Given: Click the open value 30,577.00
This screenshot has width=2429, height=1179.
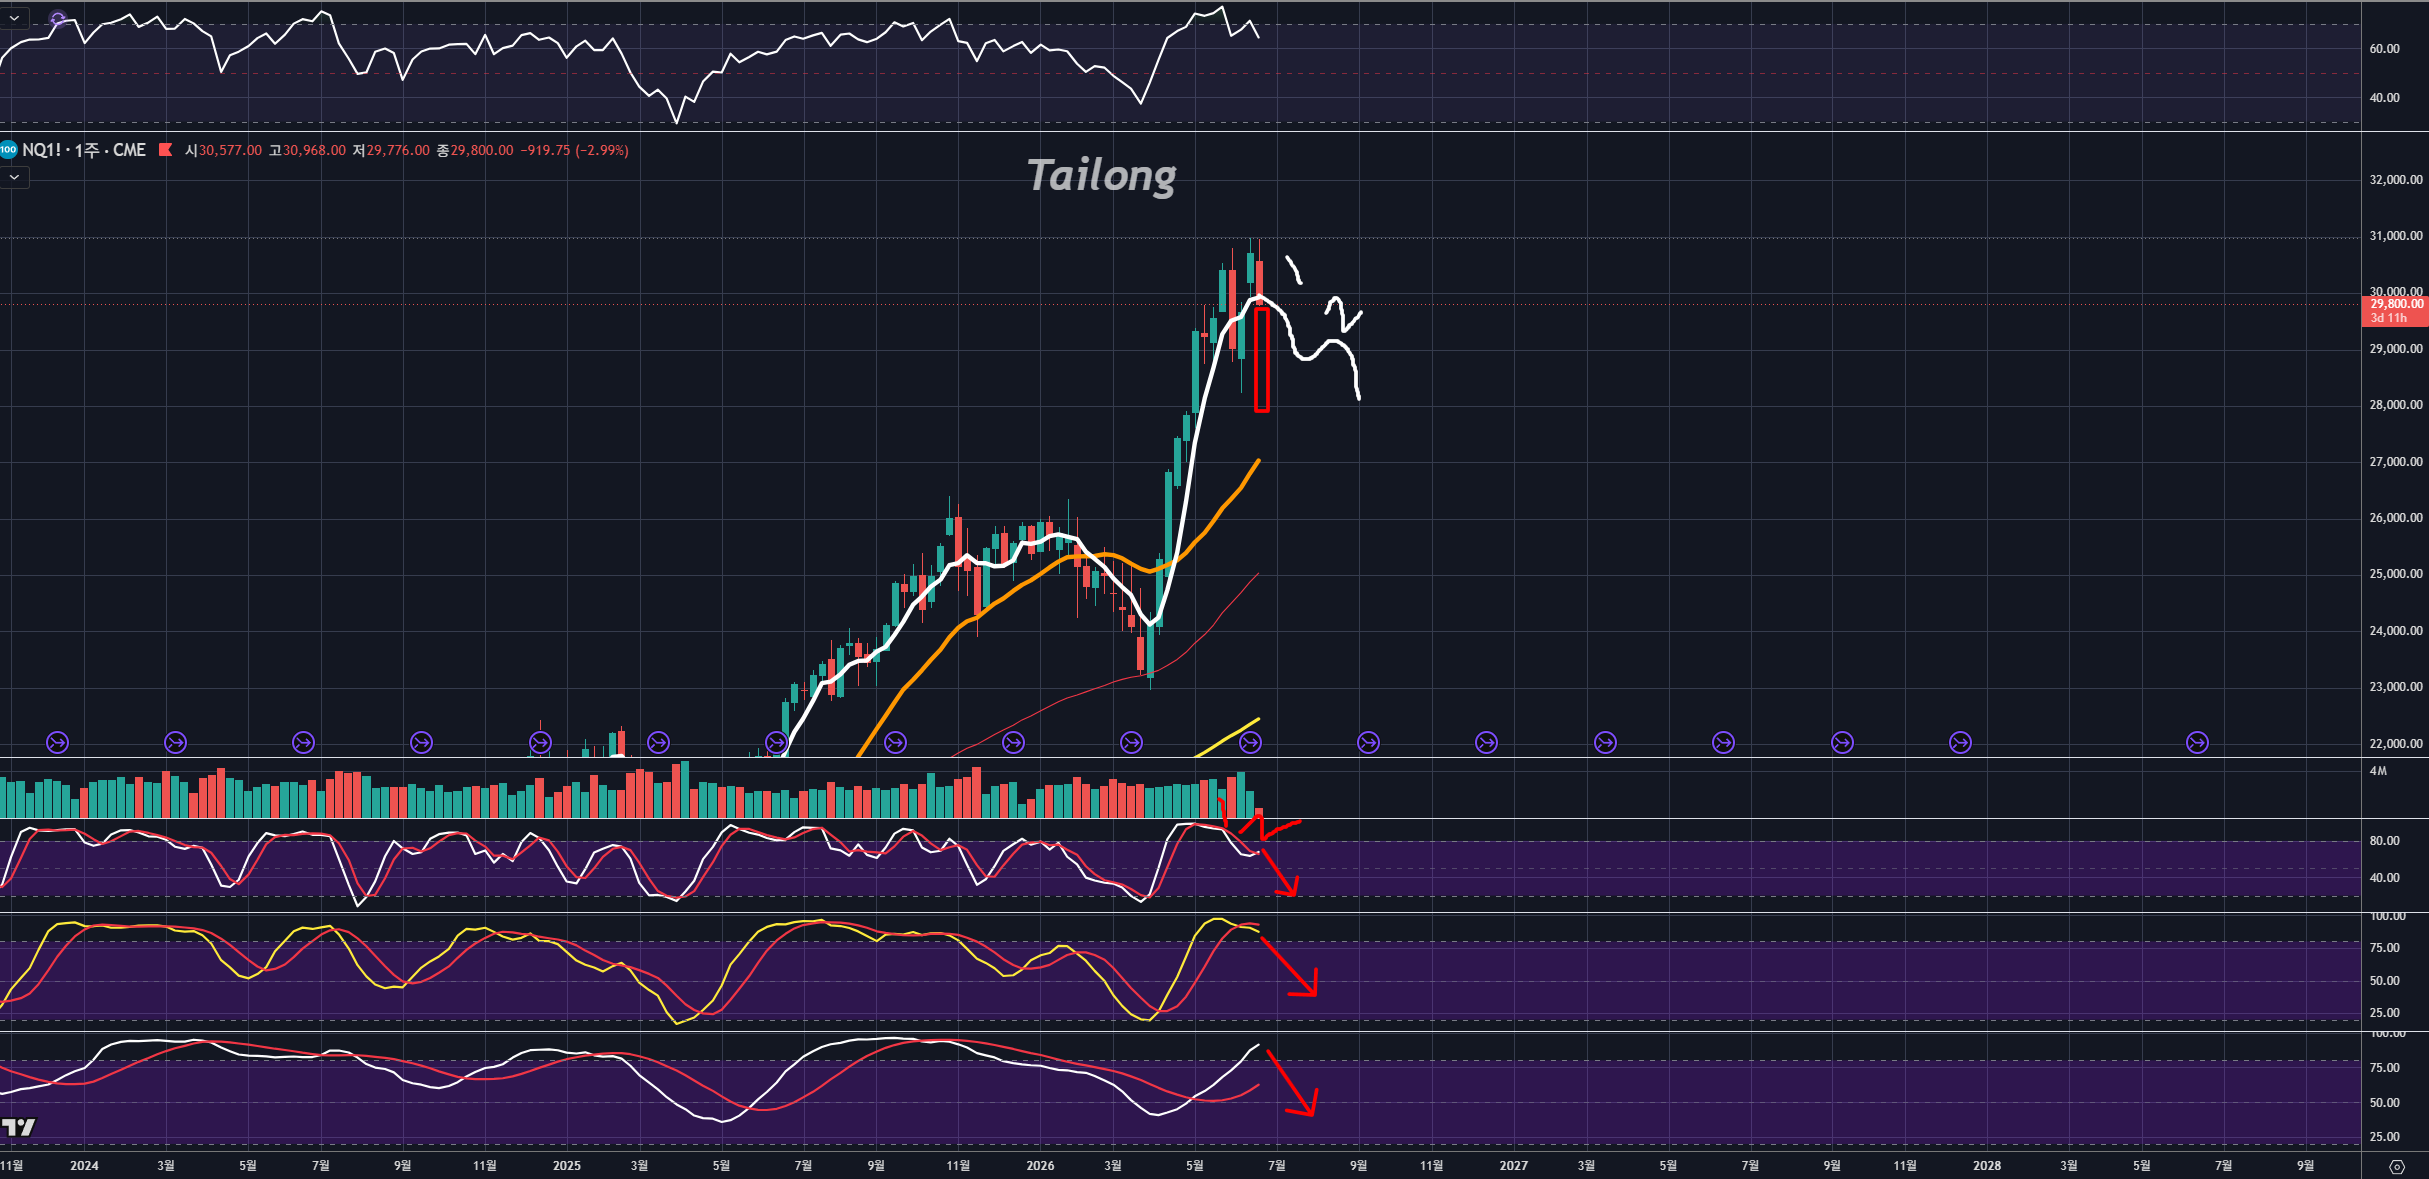Looking at the screenshot, I should tap(230, 151).
